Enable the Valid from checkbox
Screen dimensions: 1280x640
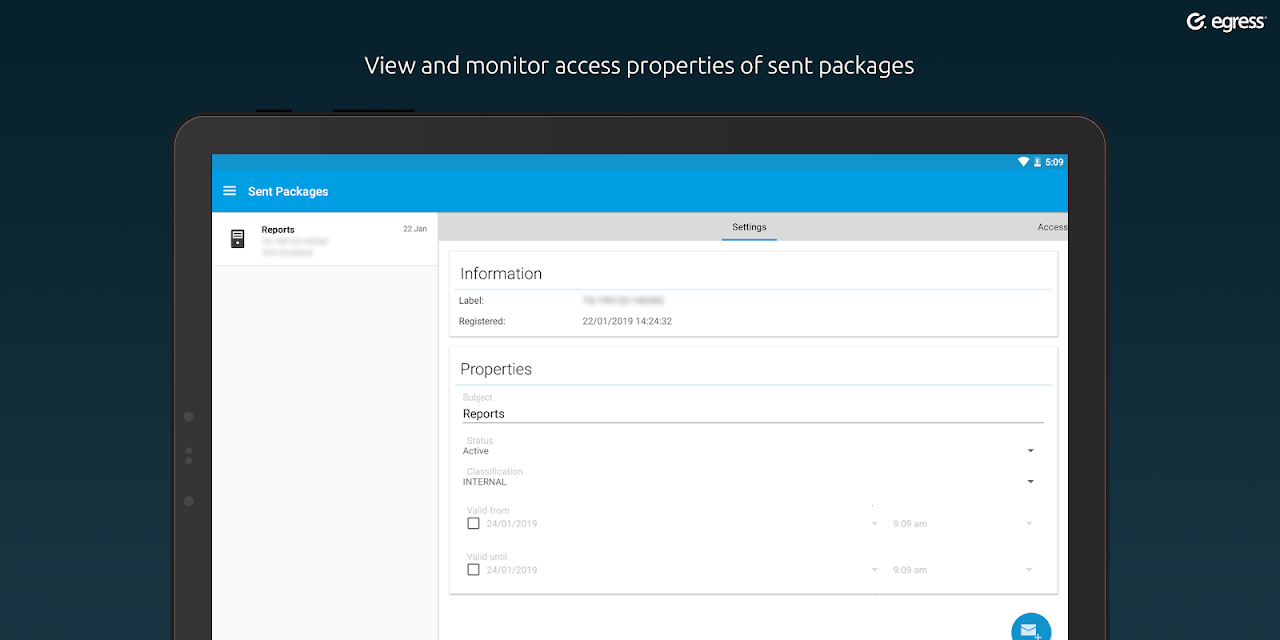tap(474, 524)
